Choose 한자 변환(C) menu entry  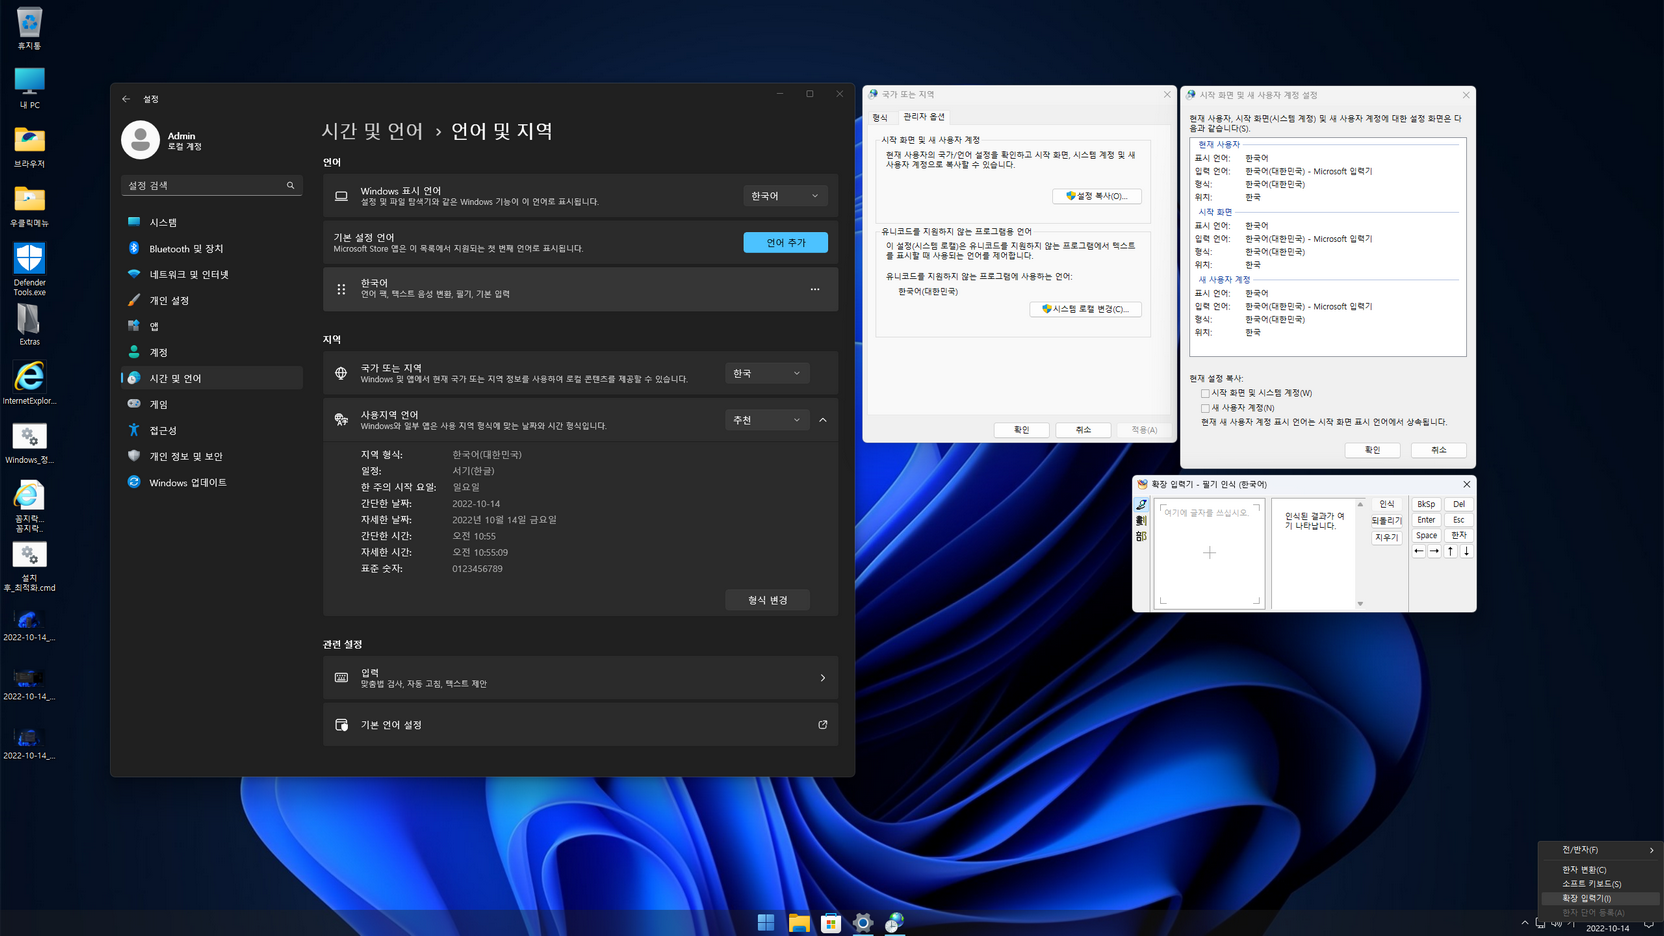coord(1601,870)
